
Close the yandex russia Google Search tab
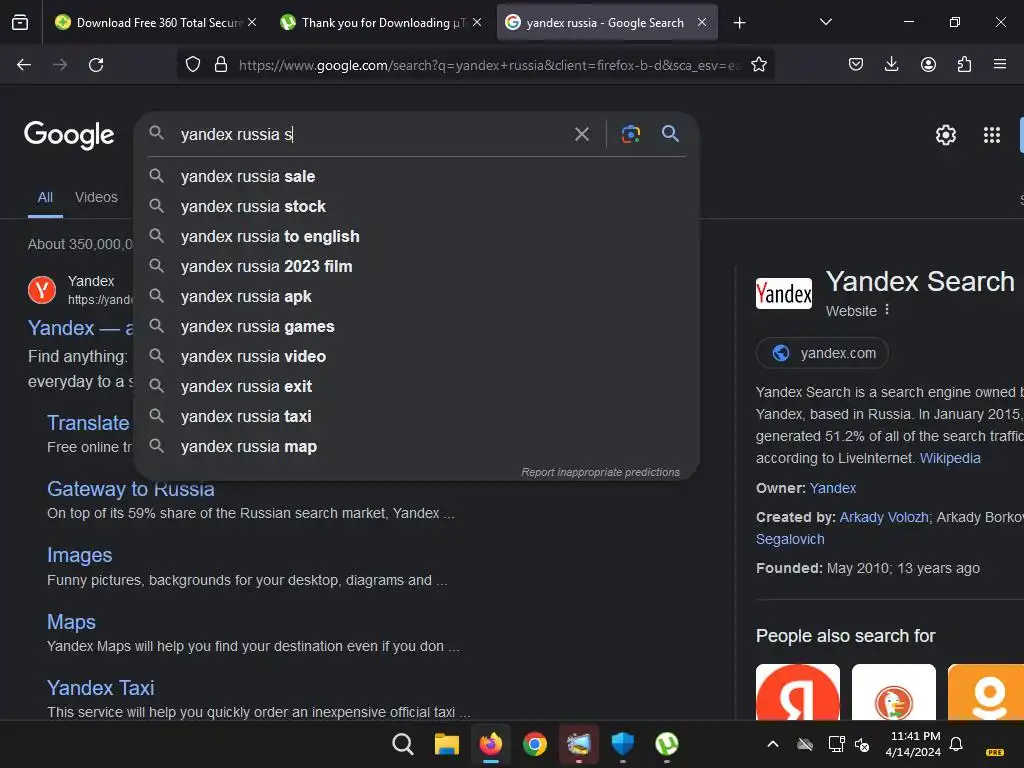click(x=702, y=22)
